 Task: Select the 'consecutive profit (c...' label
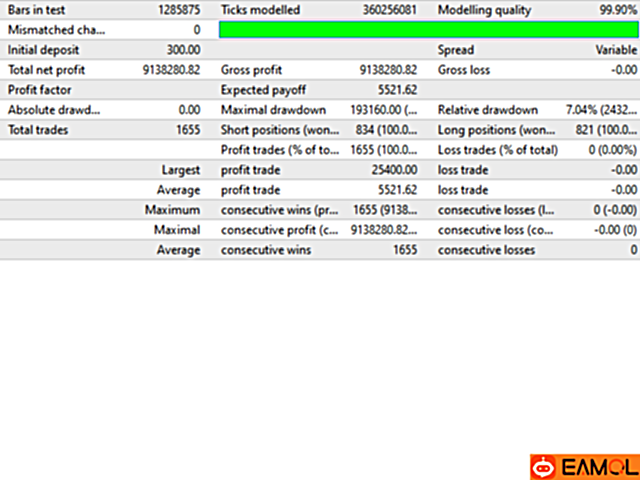pyautogui.click(x=280, y=230)
